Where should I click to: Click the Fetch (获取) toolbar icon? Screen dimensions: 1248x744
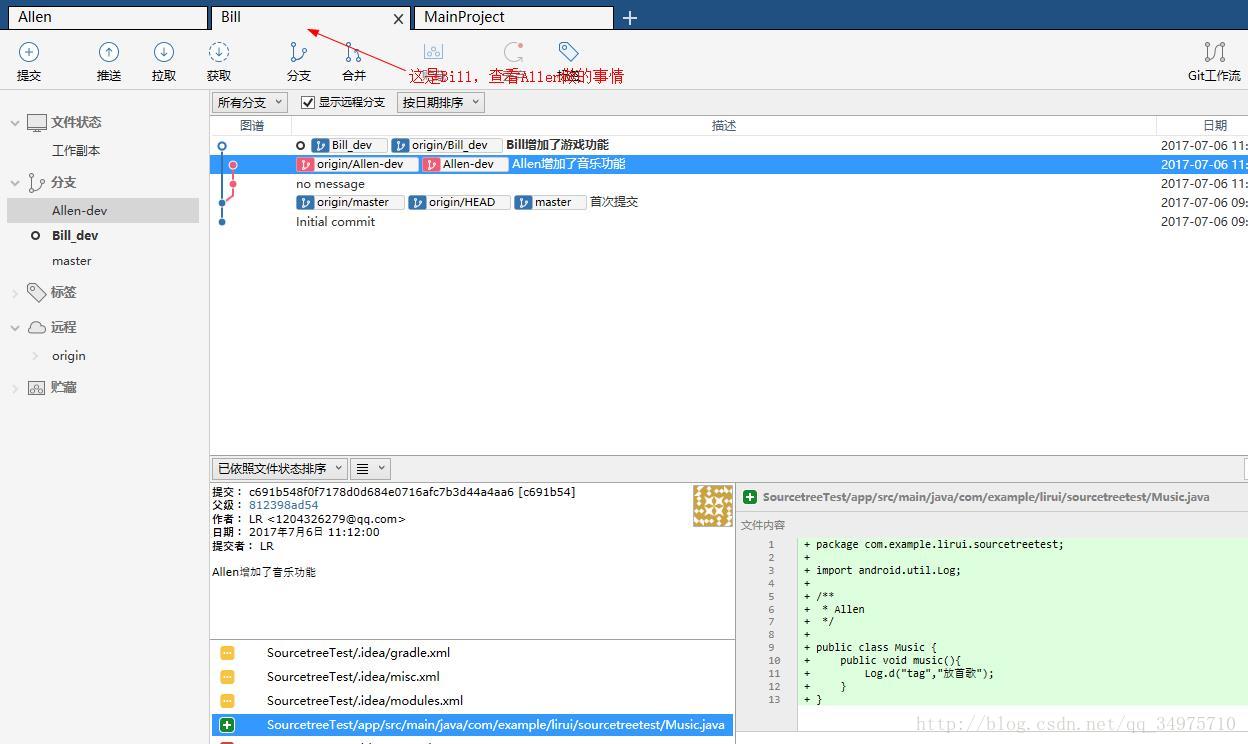[219, 52]
